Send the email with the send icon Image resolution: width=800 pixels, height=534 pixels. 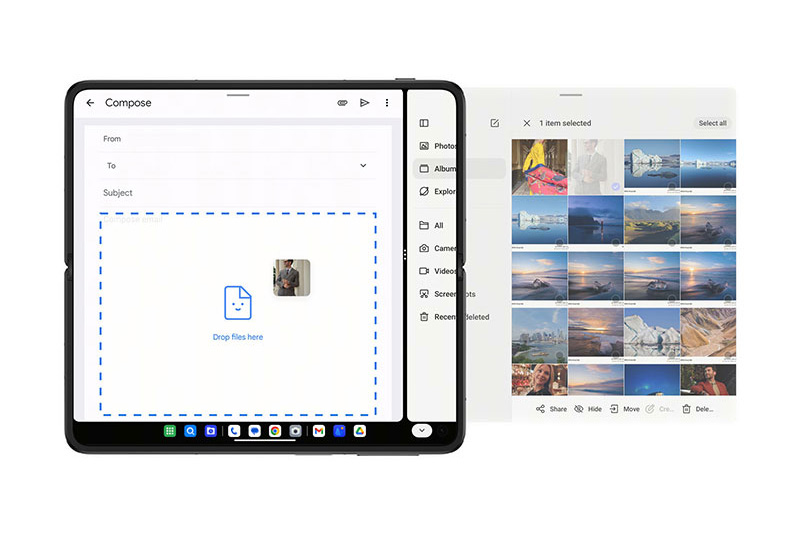coord(365,103)
